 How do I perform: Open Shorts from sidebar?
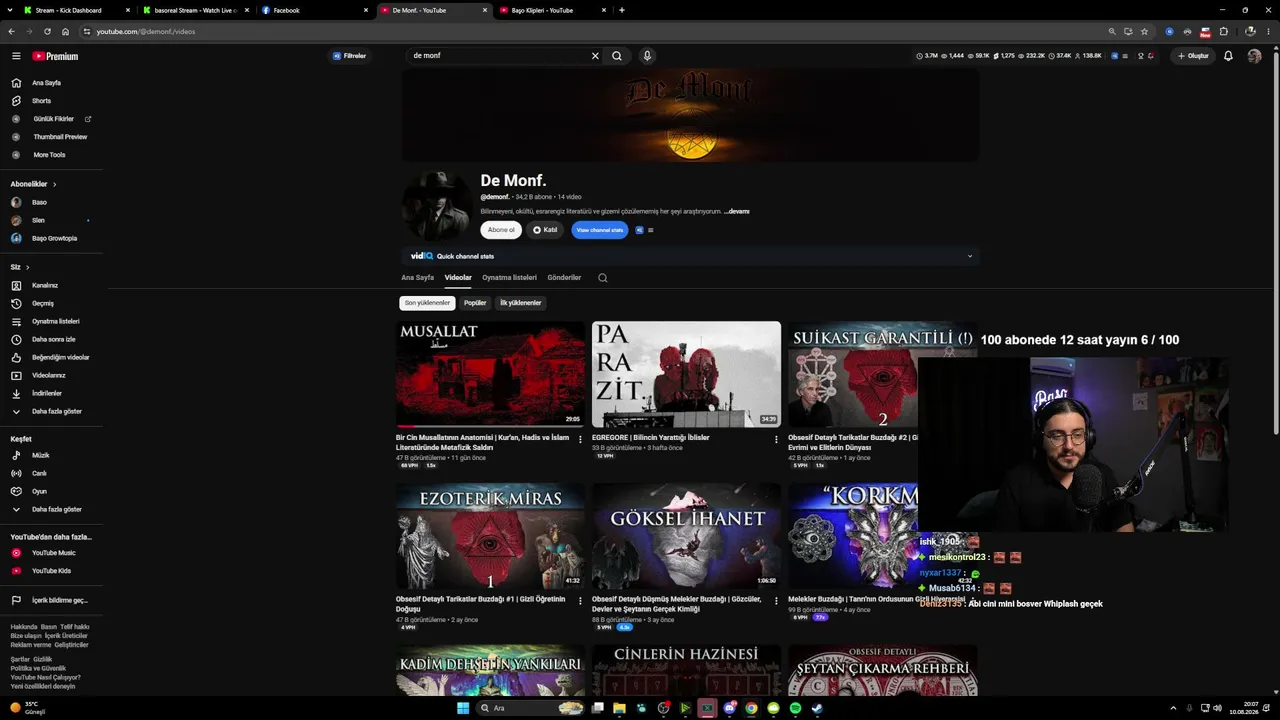41,101
